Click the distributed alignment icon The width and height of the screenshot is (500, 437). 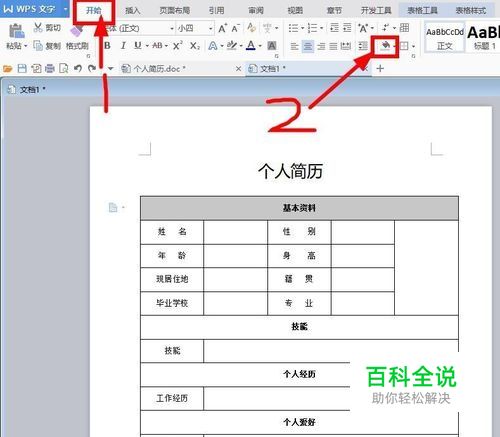(346, 46)
